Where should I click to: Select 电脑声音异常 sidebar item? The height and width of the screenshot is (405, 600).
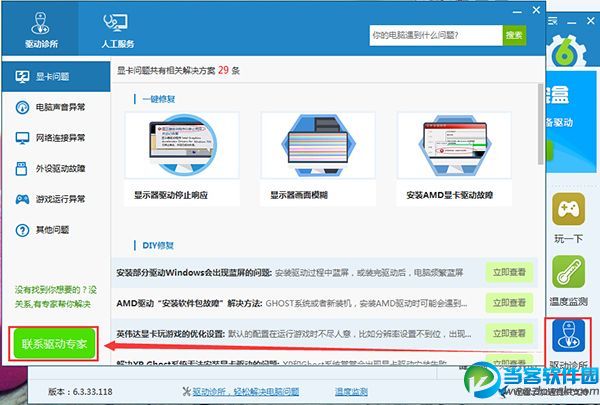tap(56, 107)
